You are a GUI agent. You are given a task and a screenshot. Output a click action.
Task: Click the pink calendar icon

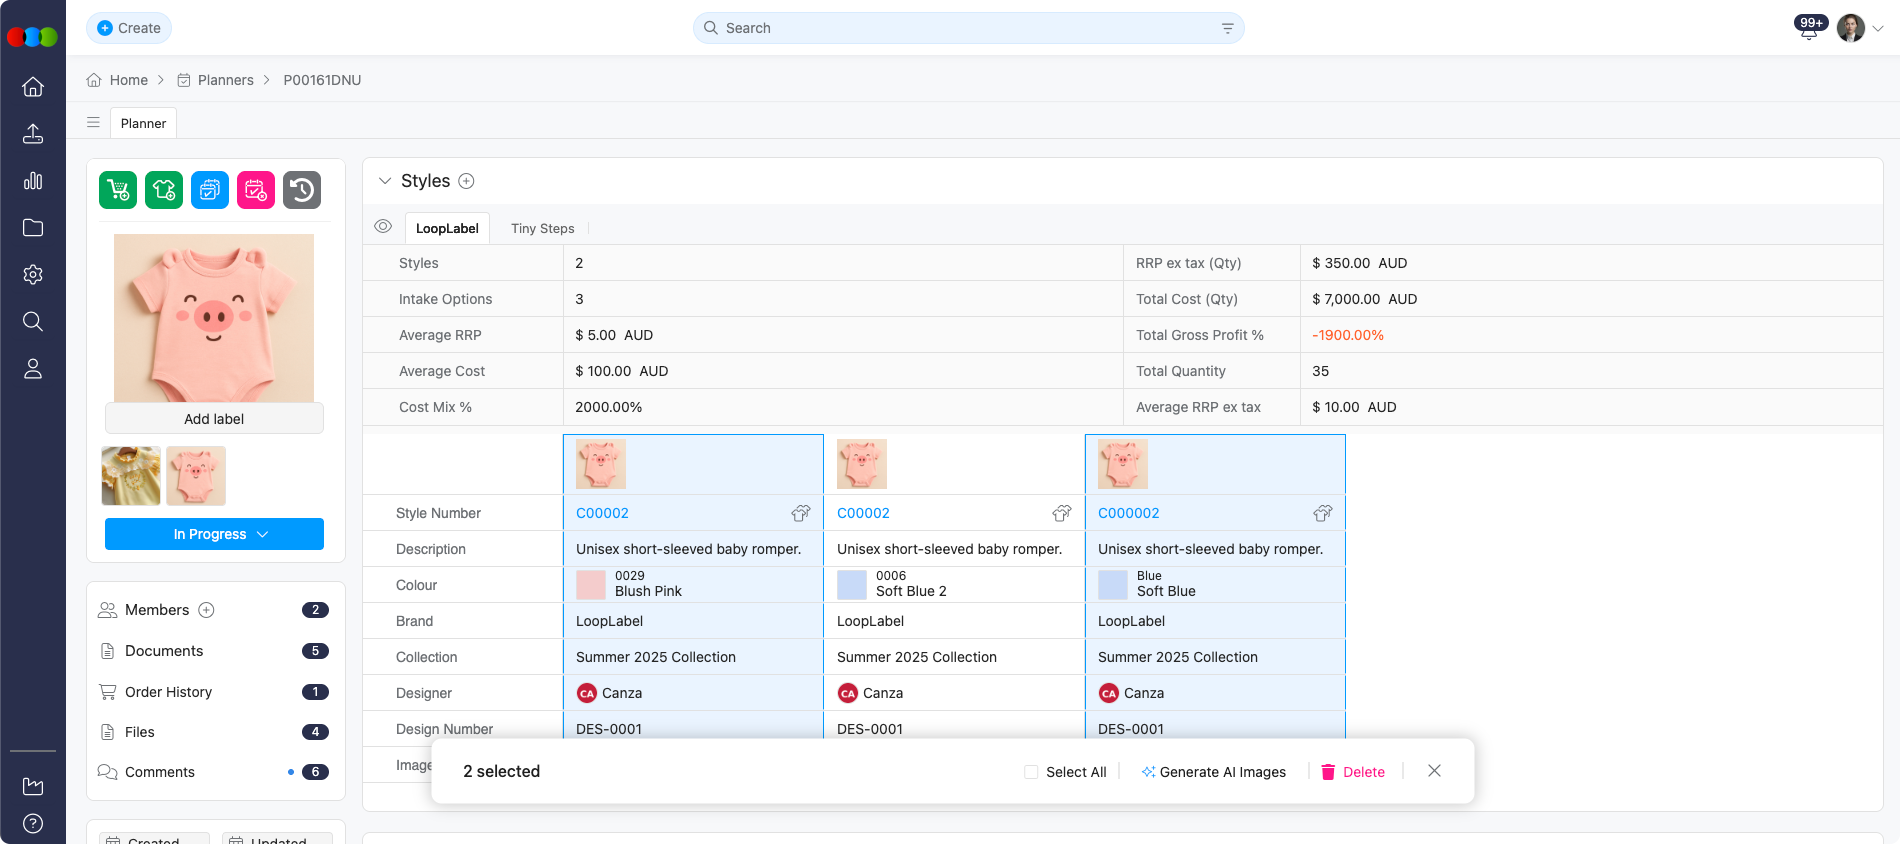[256, 190]
